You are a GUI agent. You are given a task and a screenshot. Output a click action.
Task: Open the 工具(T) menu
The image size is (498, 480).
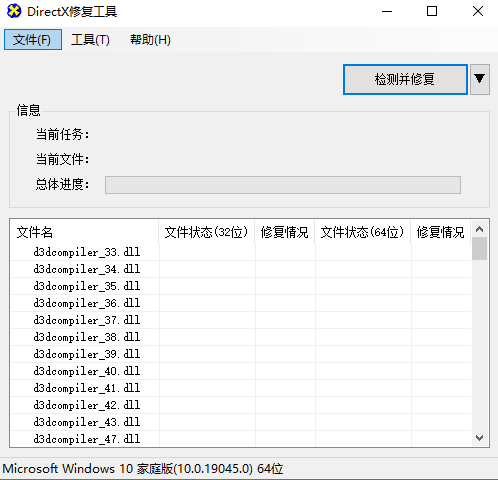coord(90,40)
